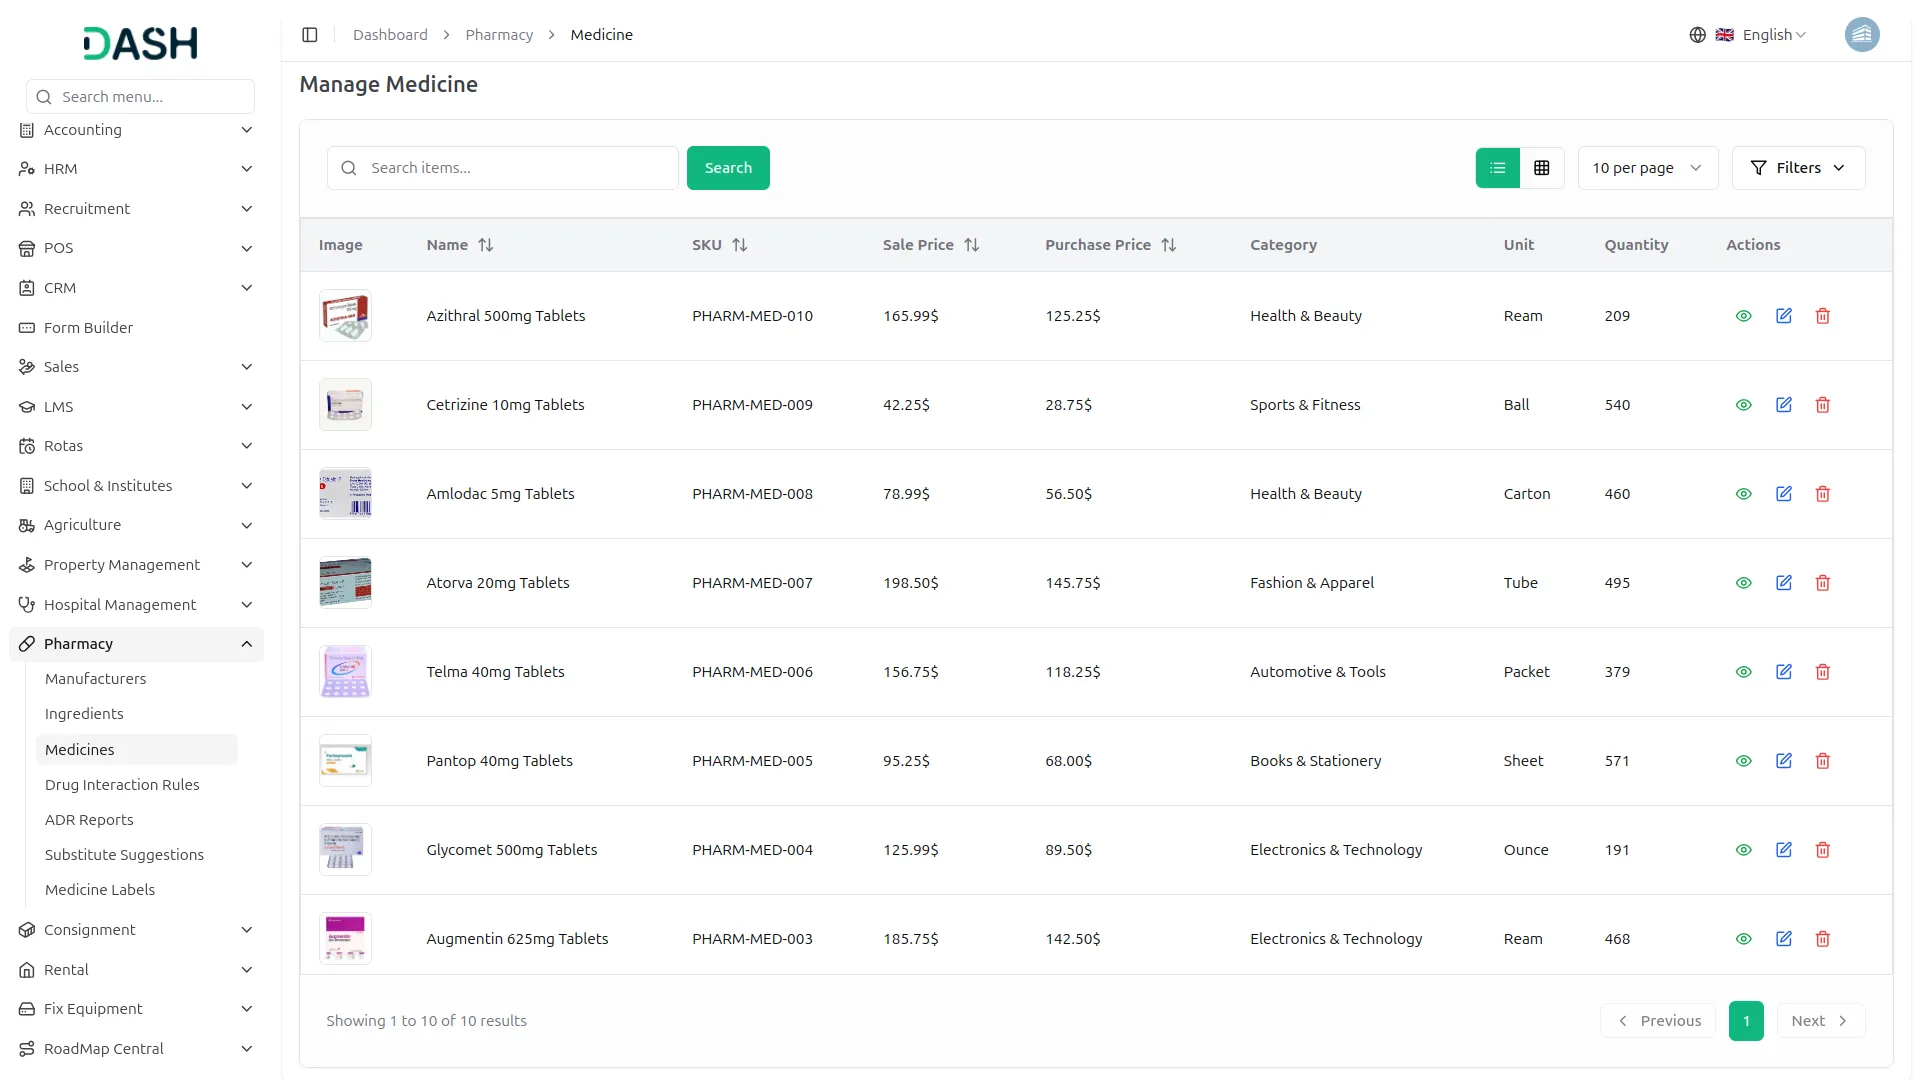The image size is (1920, 1080).
Task: Sort by Sale Price arrows icon
Action: pyautogui.click(x=971, y=245)
